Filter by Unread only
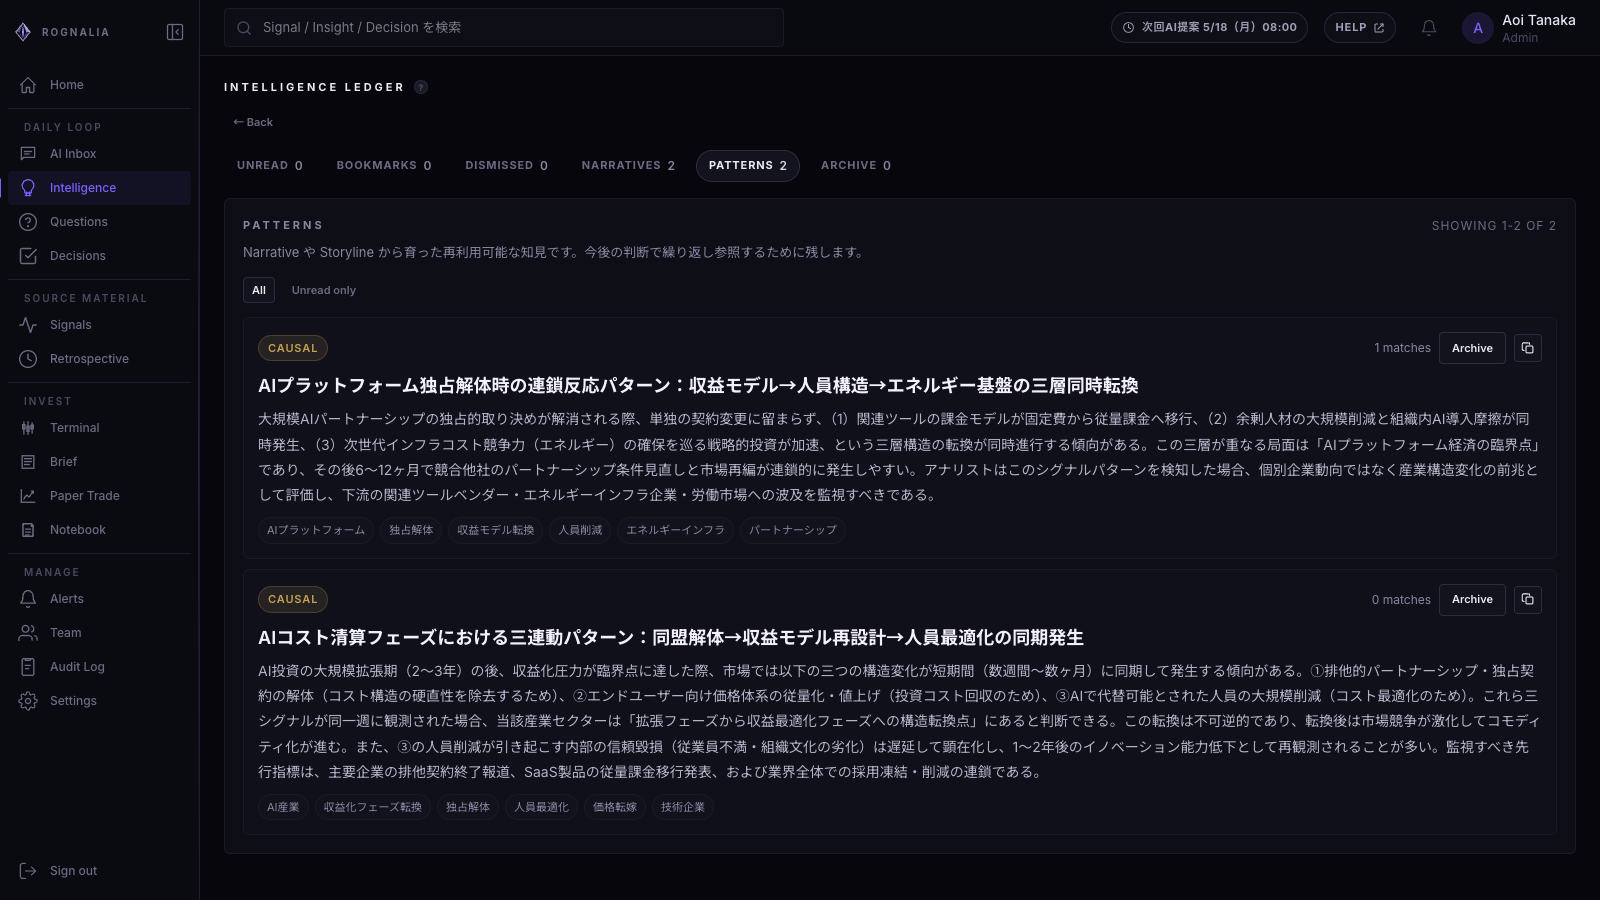The height and width of the screenshot is (900, 1600). 324,290
